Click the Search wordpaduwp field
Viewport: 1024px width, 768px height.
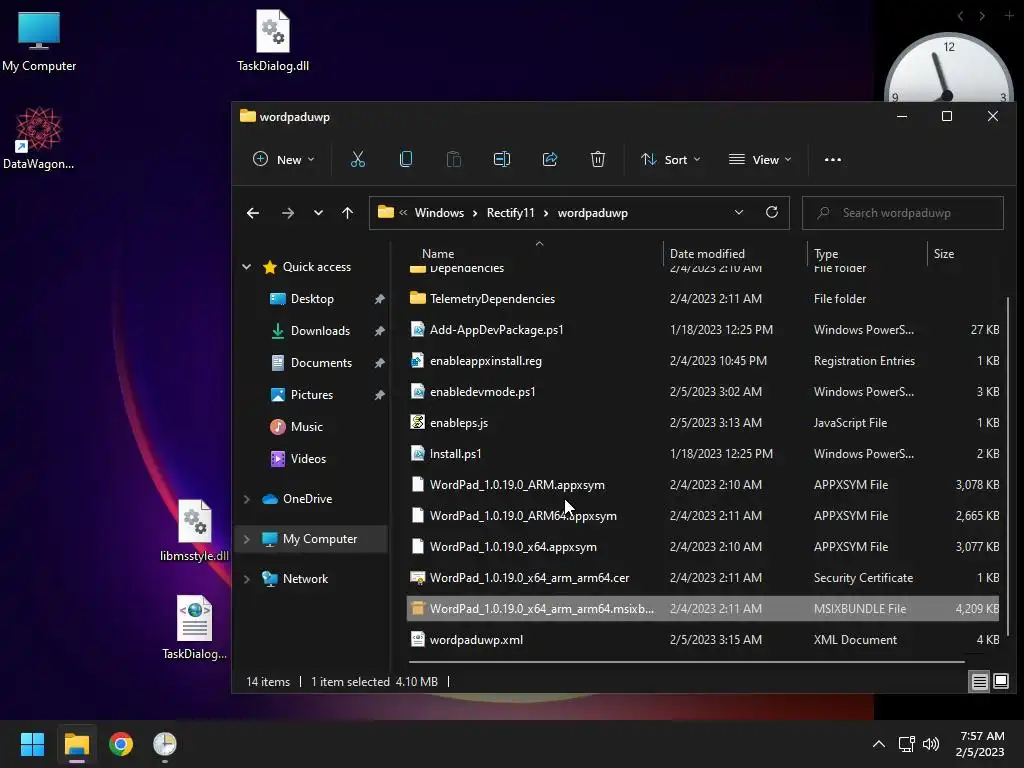pyautogui.click(x=903, y=213)
